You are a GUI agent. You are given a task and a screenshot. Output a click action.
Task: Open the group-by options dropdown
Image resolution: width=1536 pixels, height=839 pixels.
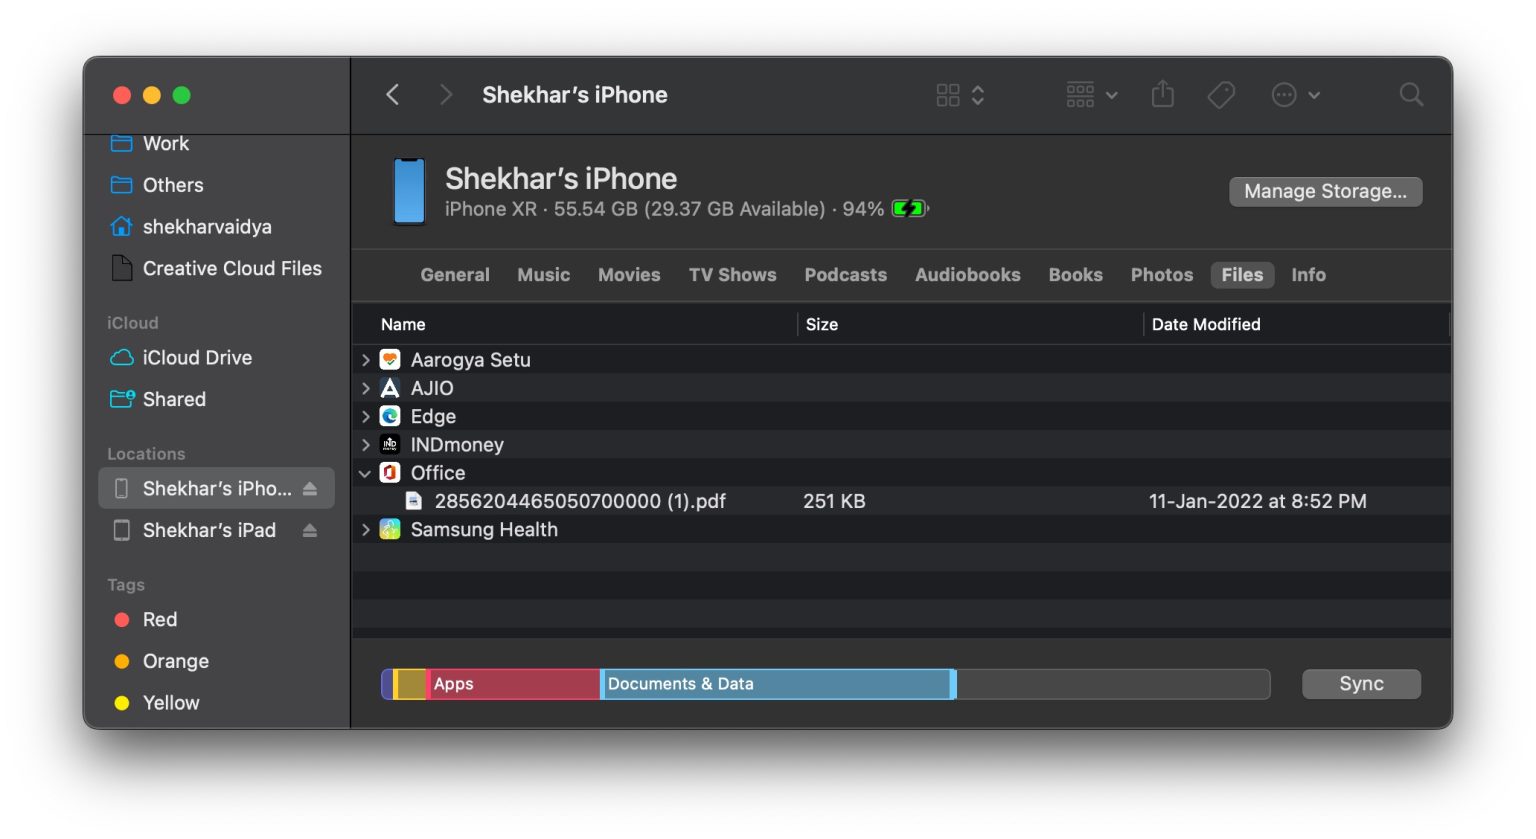1091,95
